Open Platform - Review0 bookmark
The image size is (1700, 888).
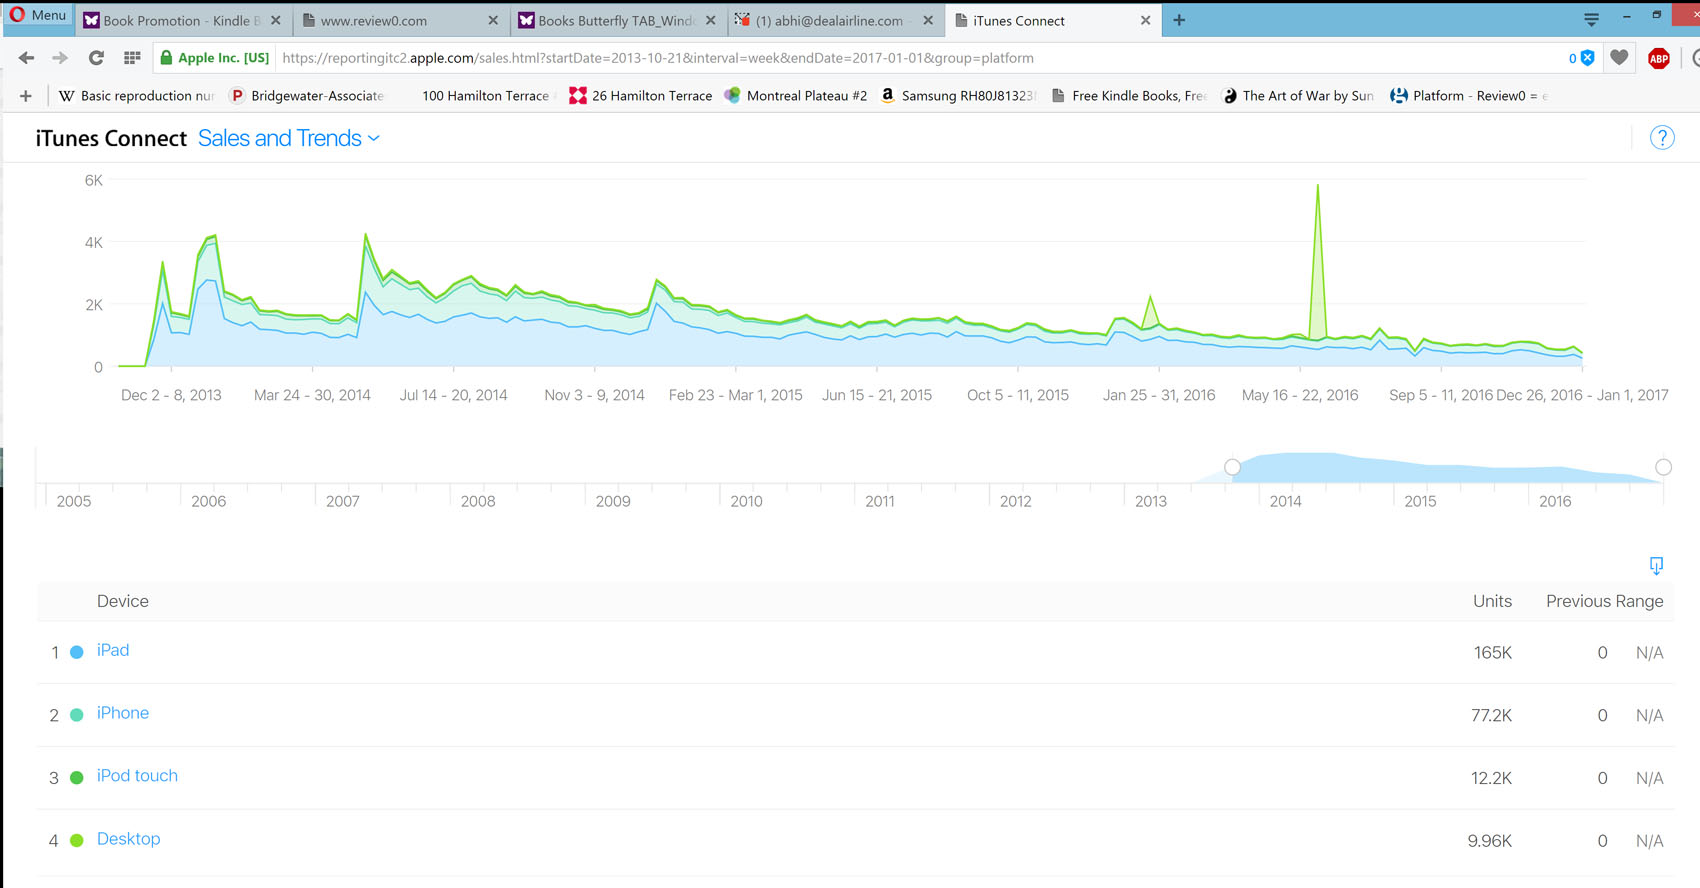[x=1469, y=96]
